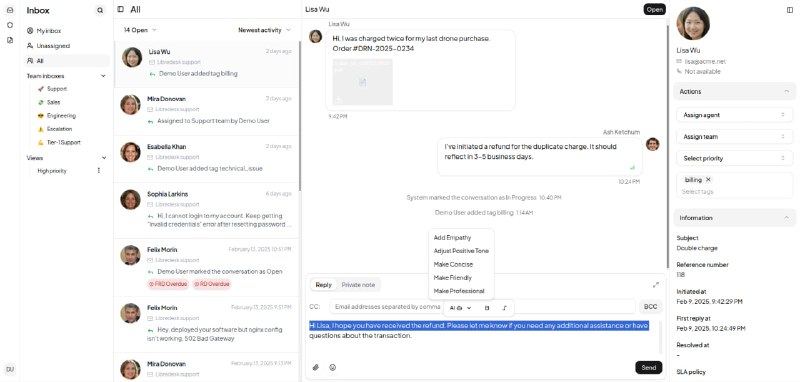800x382 pixels.
Task: Open the 14 Open status filter dropdown
Action: point(140,30)
